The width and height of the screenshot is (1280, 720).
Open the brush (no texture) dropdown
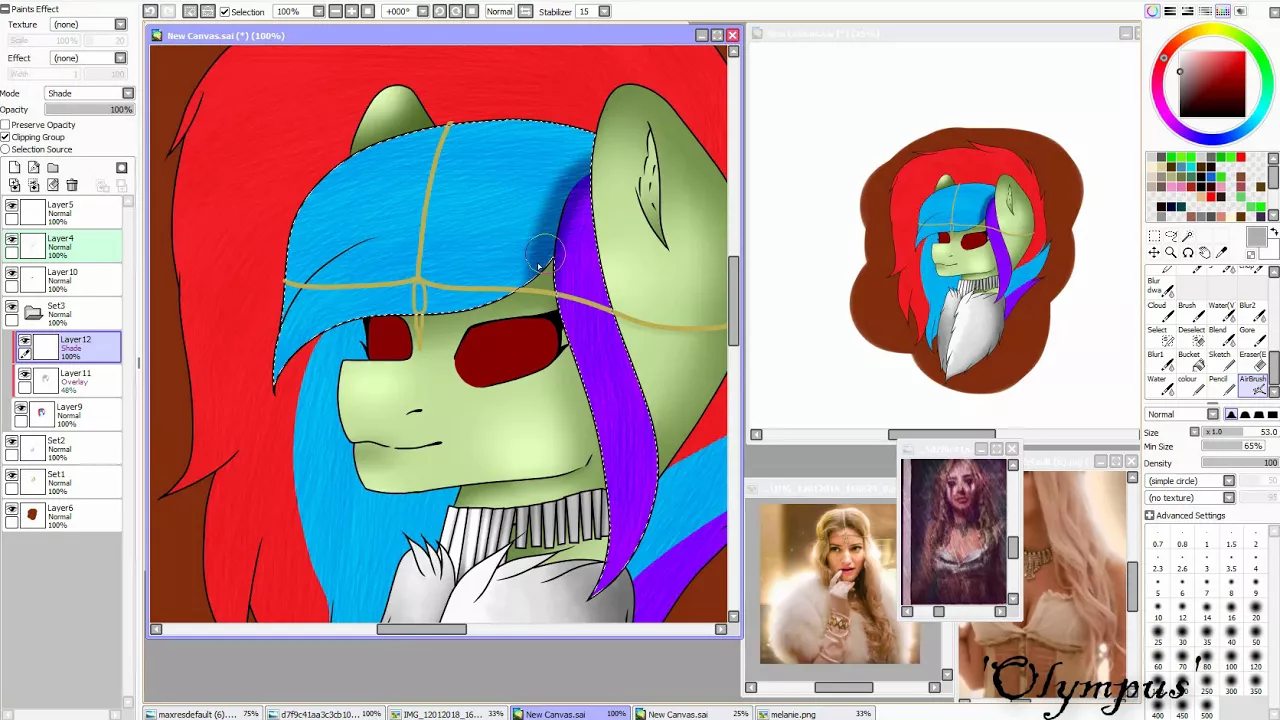pos(1190,498)
